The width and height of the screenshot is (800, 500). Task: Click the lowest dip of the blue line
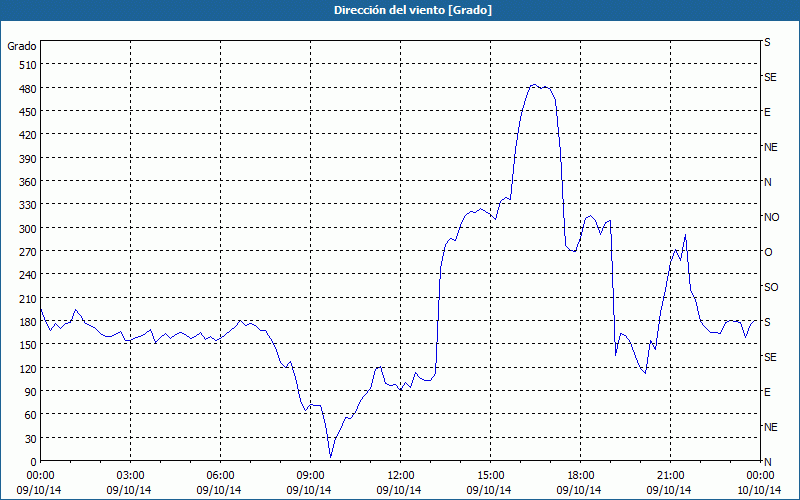330,457
